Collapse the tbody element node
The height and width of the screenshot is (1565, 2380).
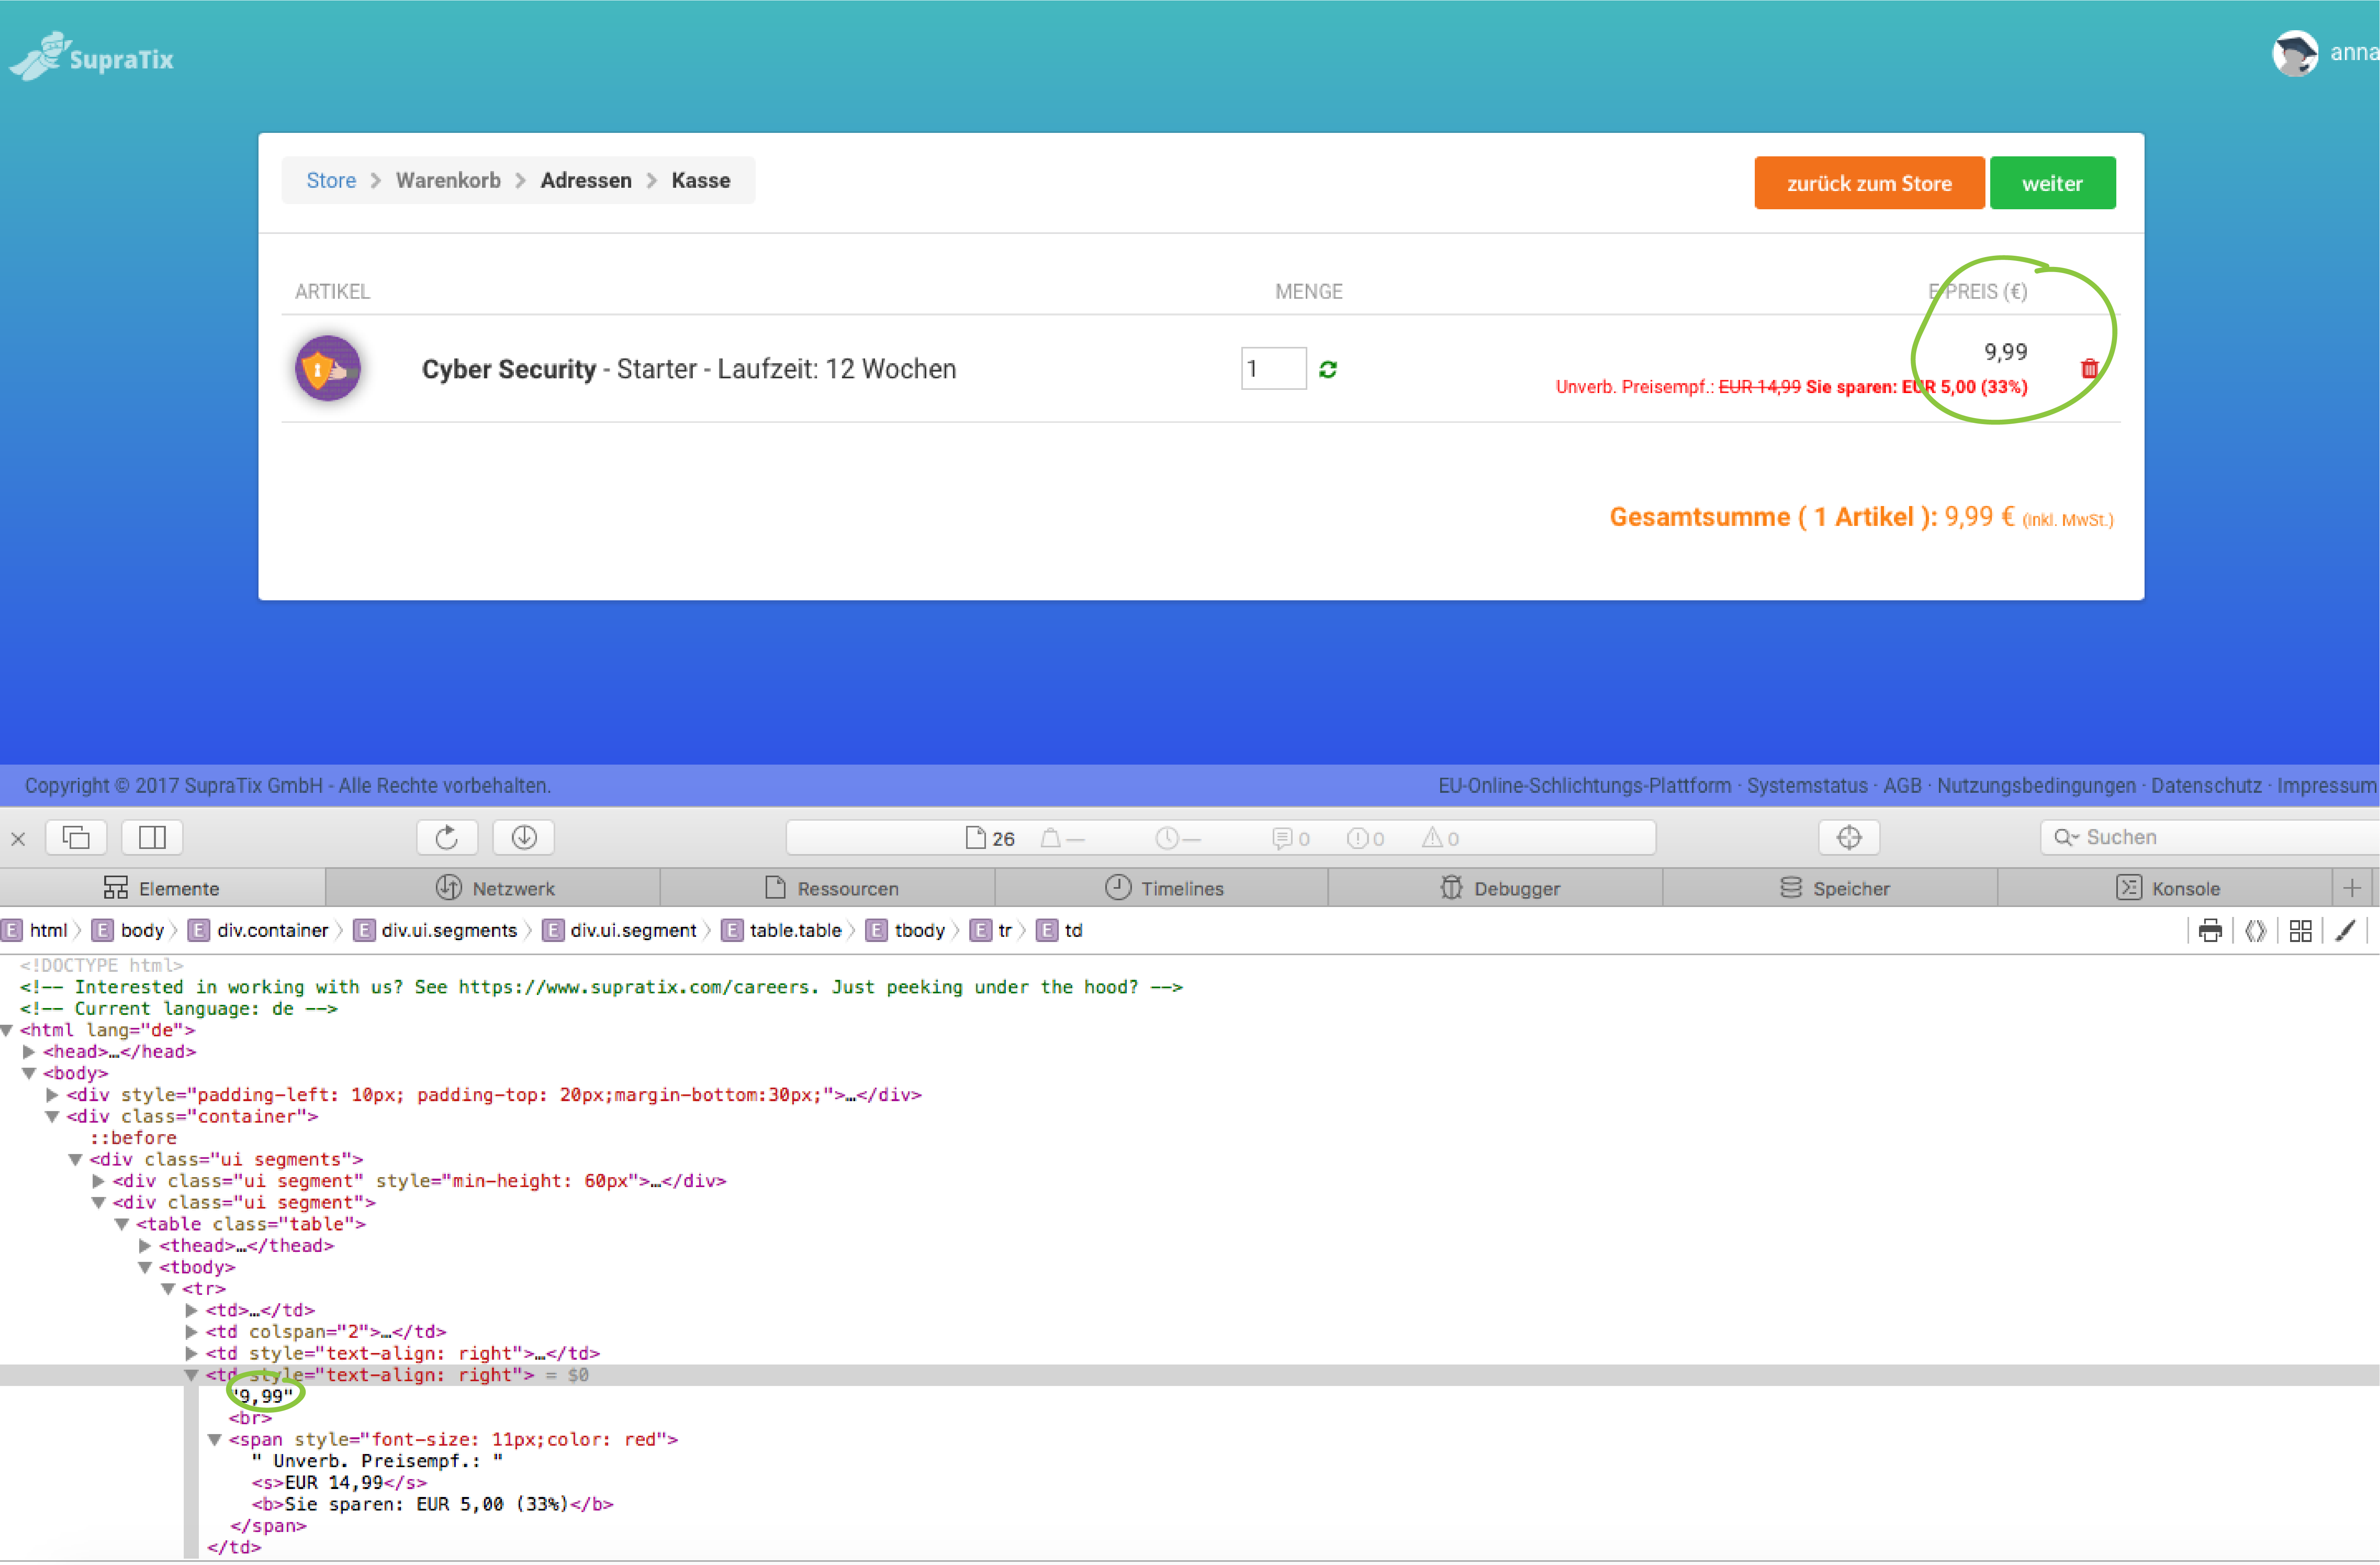[145, 1267]
